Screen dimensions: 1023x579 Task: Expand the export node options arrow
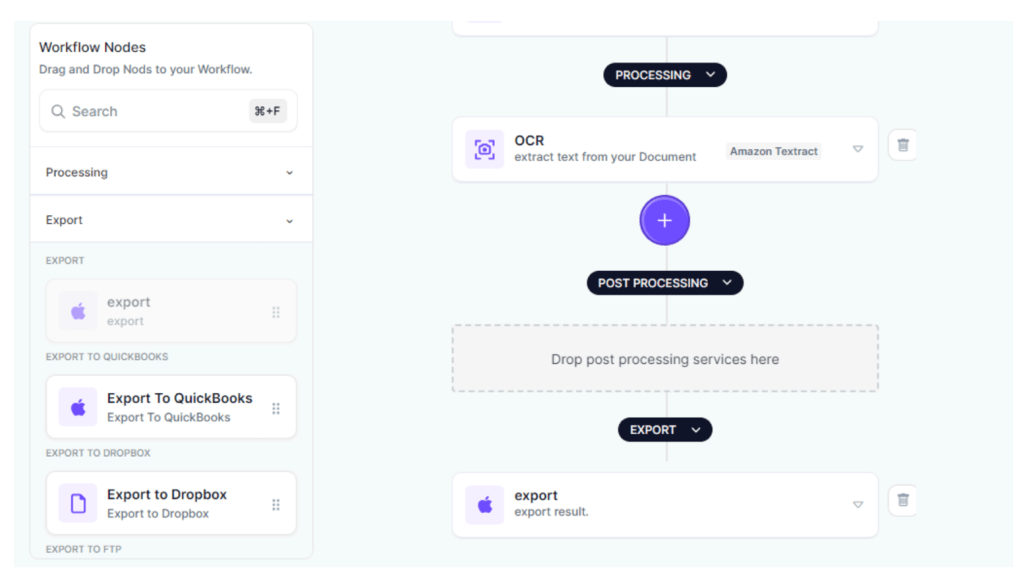(x=857, y=504)
